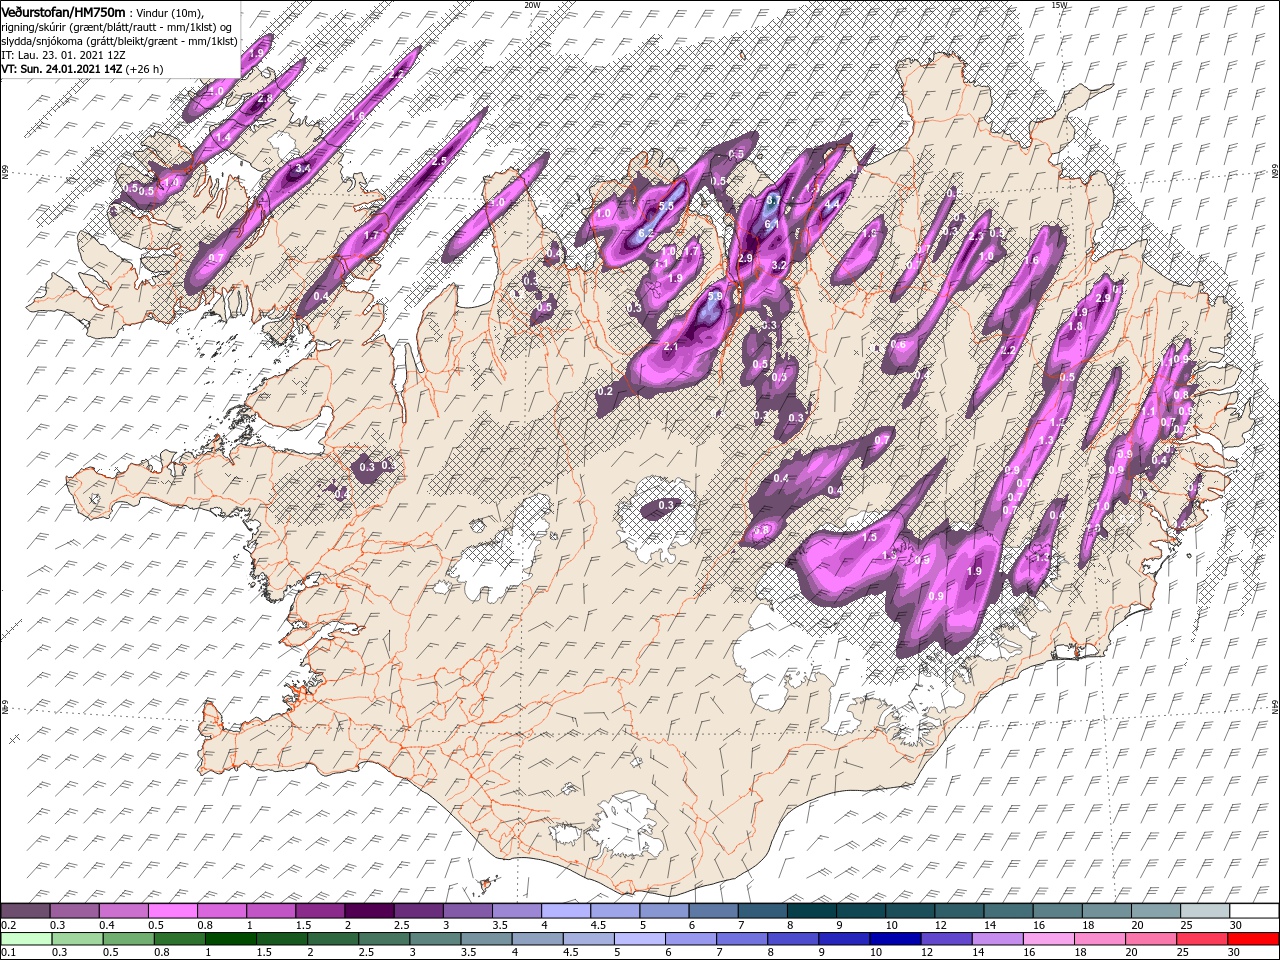Click the 'VT: Sun. 24.01.2021 14Z' valid time
This screenshot has width=1280, height=960.
[x=62, y=68]
